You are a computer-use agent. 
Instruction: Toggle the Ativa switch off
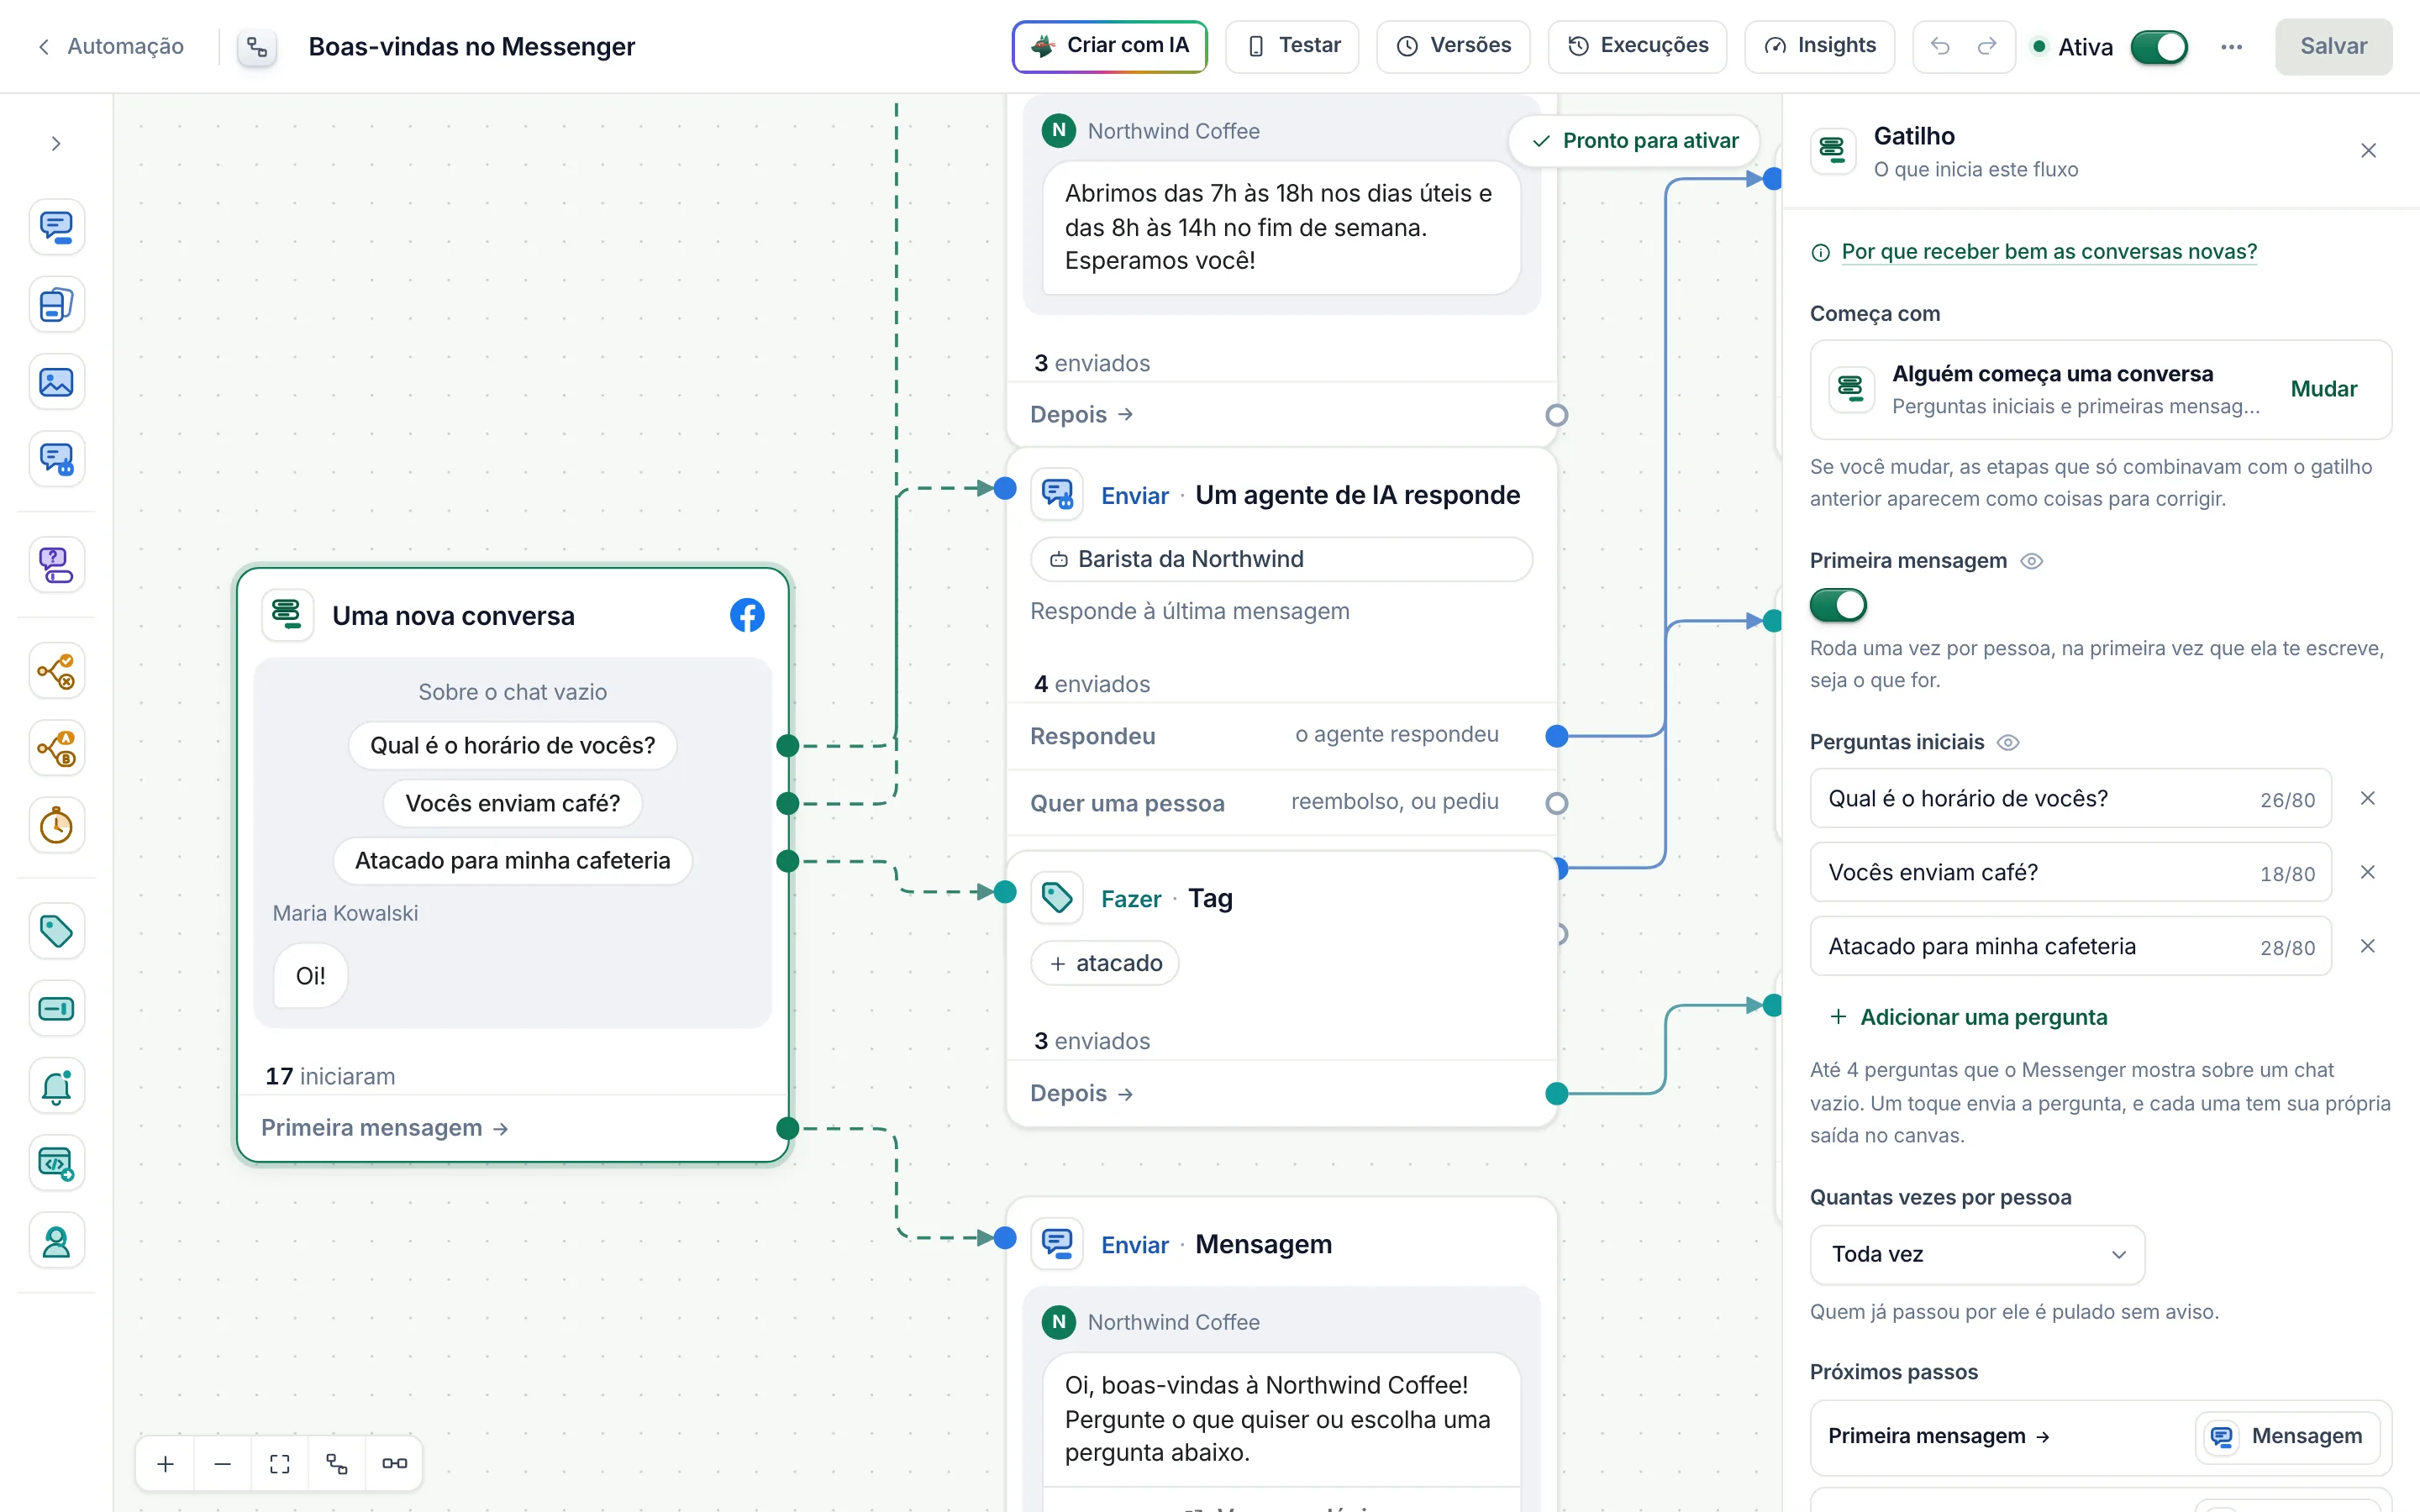pos(2159,47)
